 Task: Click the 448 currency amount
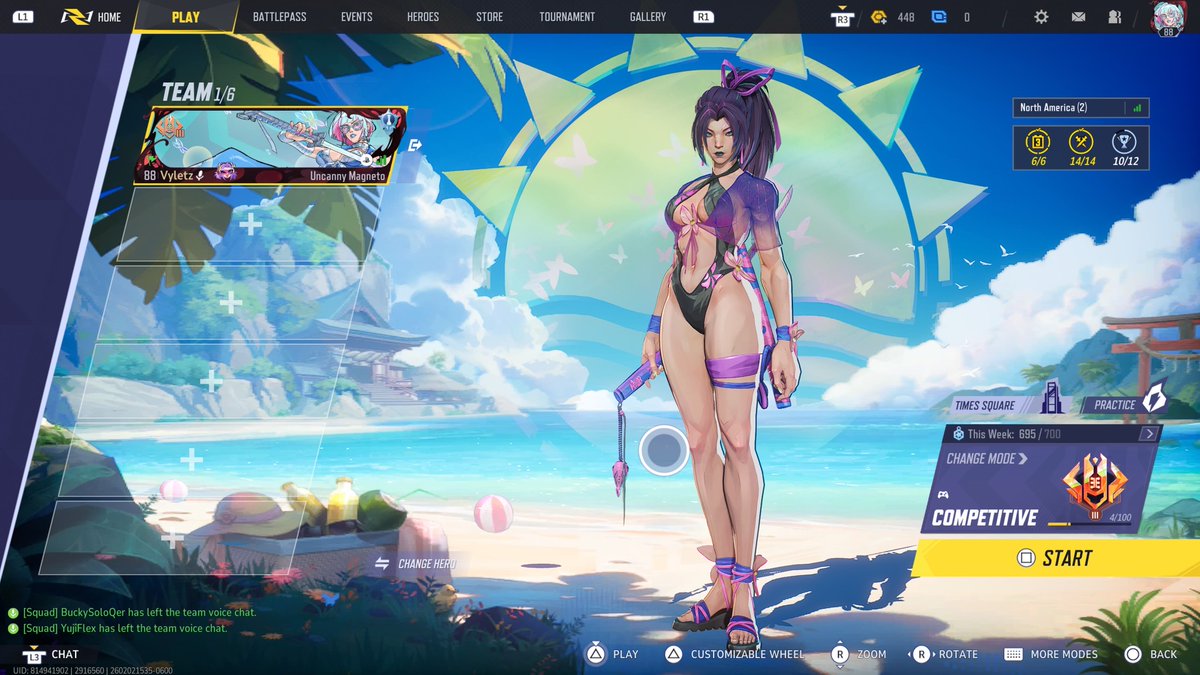(906, 17)
